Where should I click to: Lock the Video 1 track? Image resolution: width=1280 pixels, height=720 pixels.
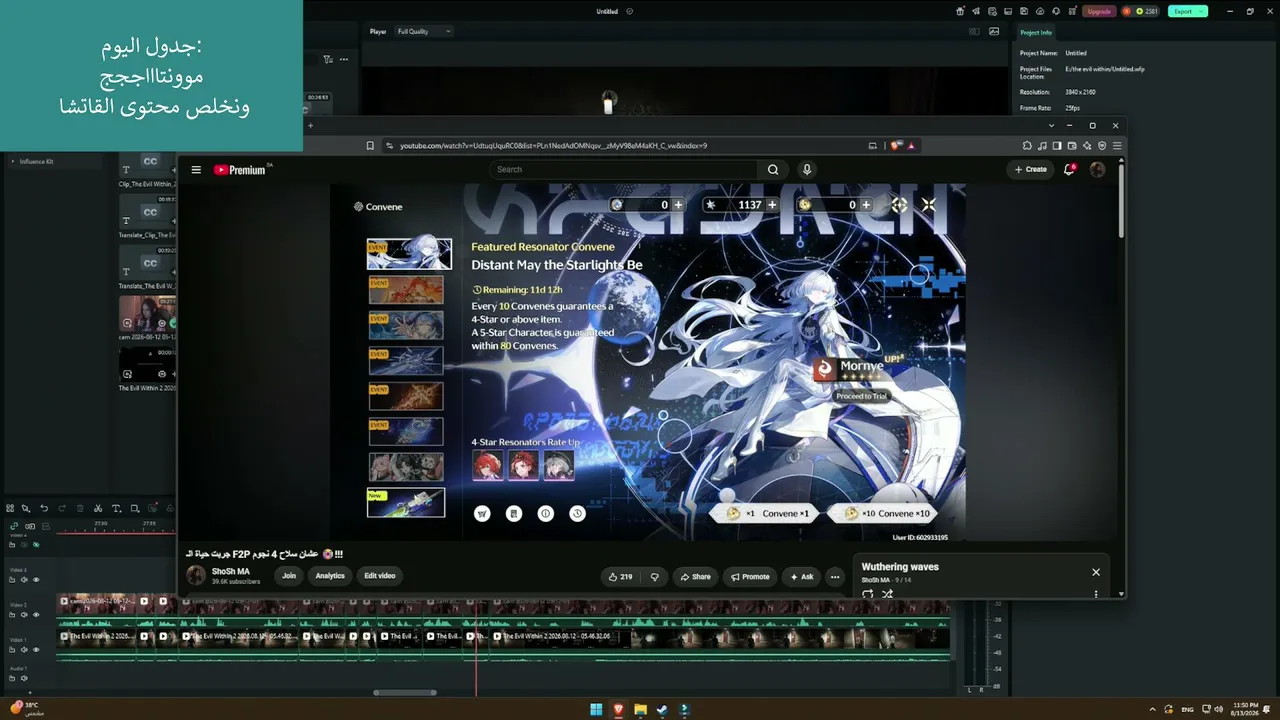pyautogui.click(x=13, y=650)
